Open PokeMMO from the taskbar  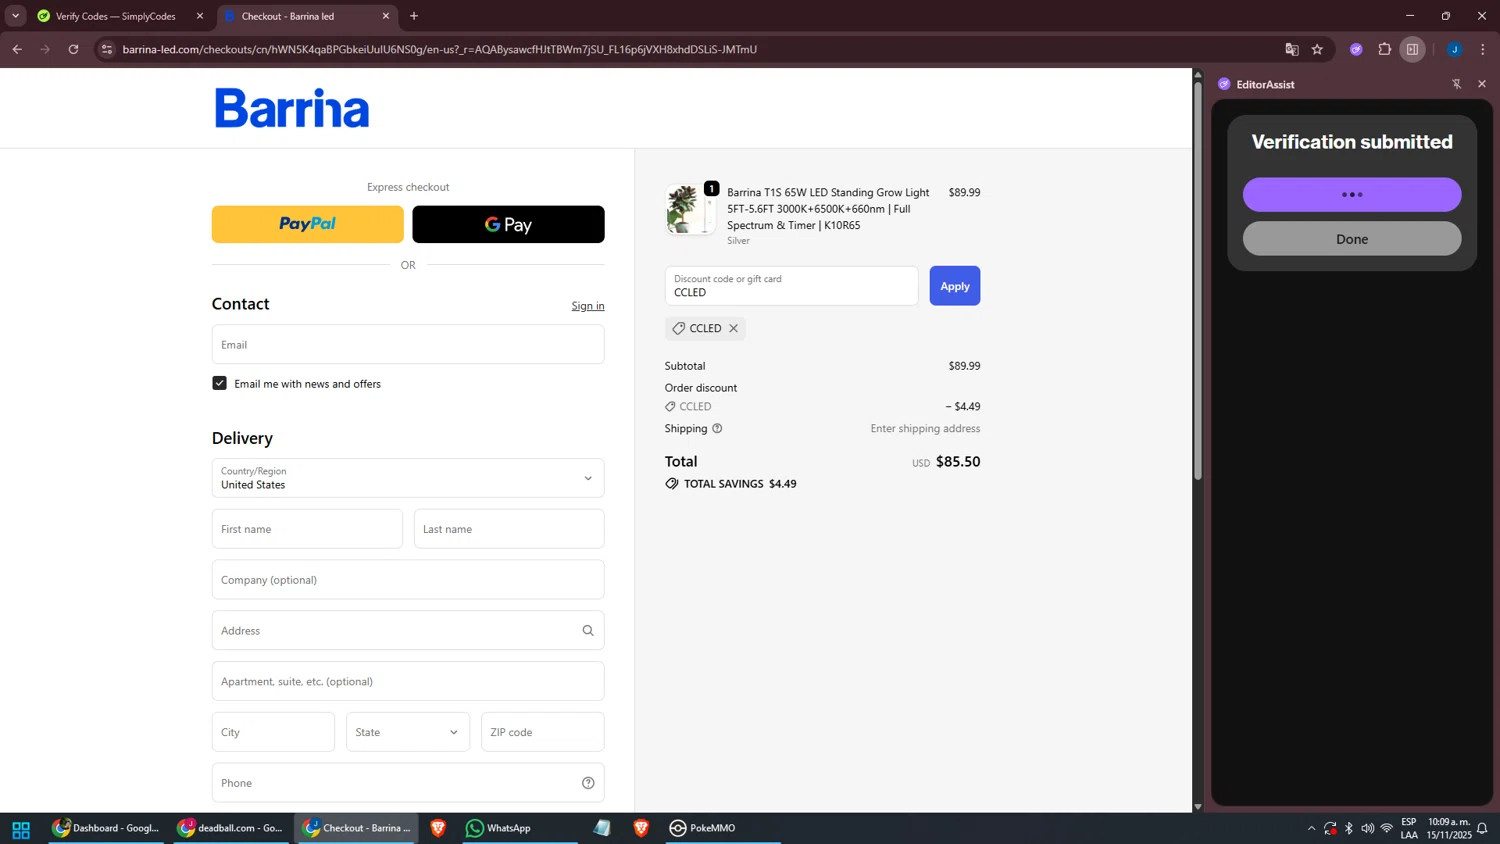point(723,828)
